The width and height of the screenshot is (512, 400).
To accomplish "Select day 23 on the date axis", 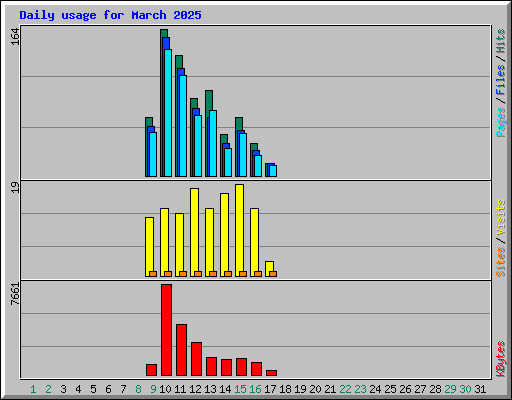I will [360, 389].
